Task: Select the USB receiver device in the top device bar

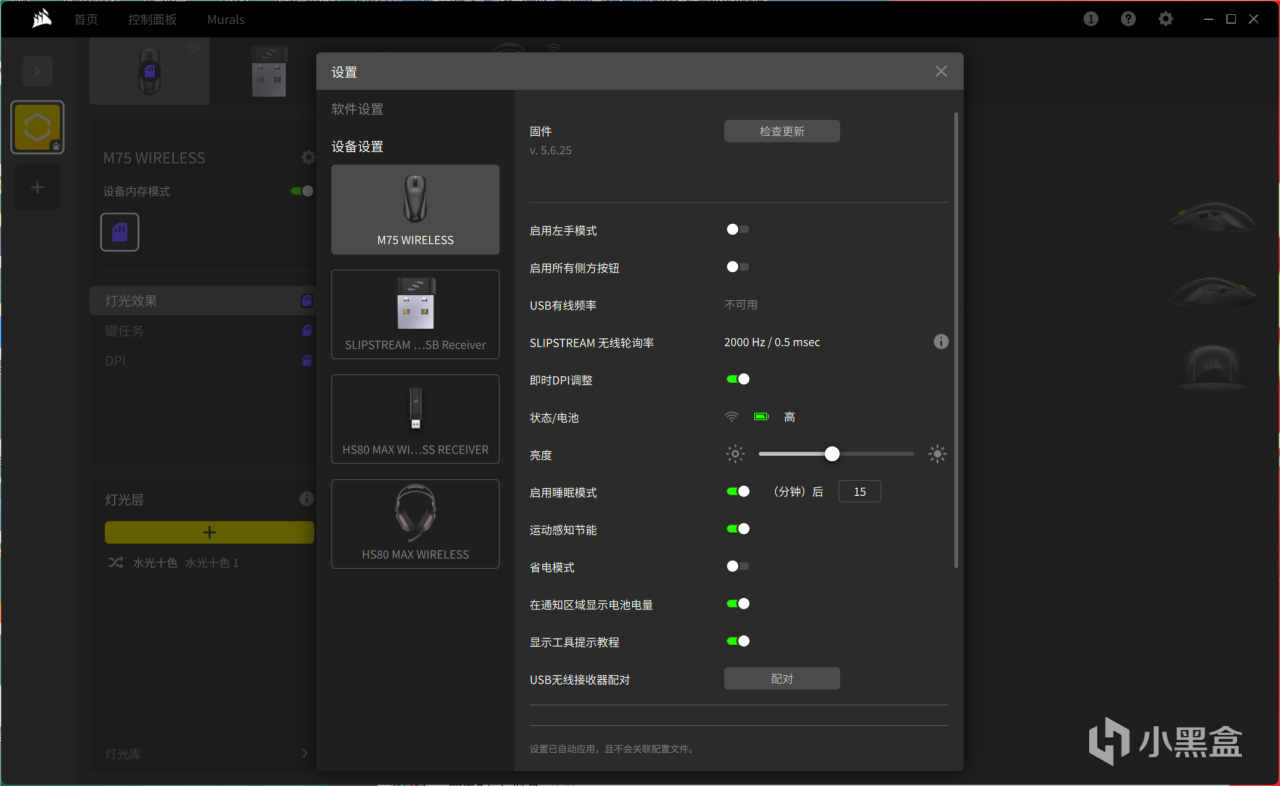Action: pos(269,71)
